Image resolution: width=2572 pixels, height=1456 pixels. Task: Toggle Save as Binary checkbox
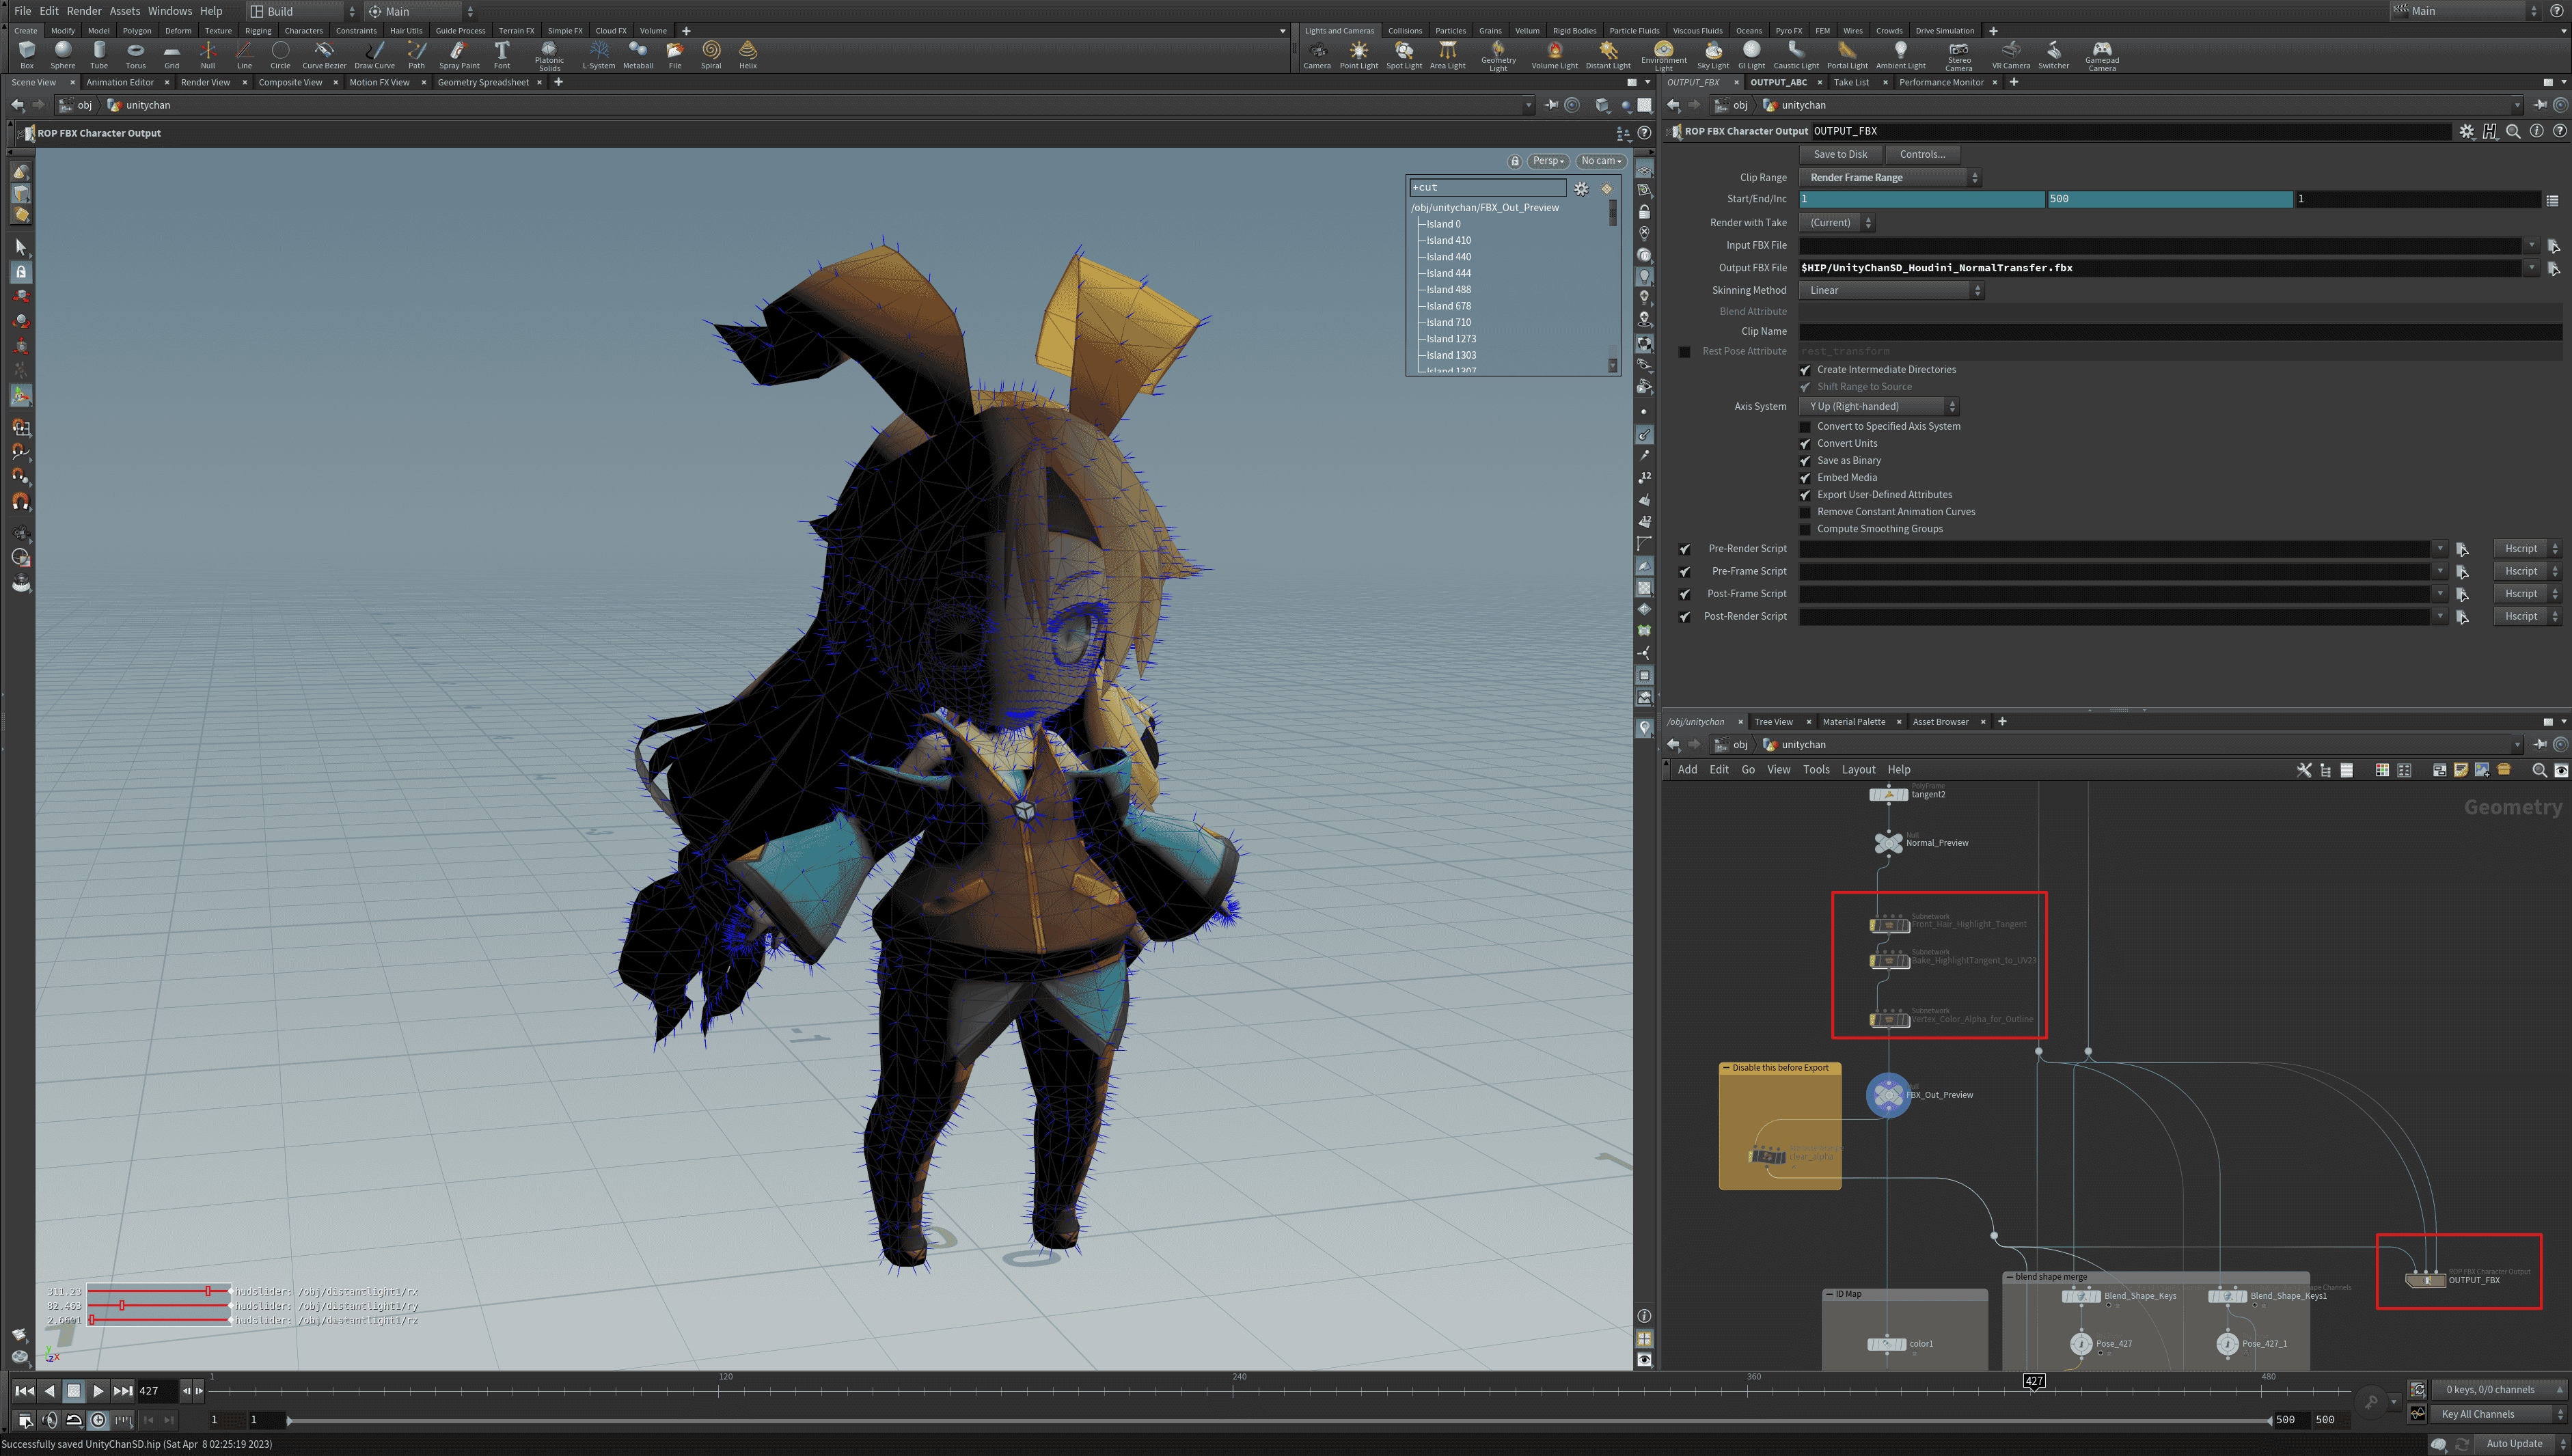[x=1805, y=461]
